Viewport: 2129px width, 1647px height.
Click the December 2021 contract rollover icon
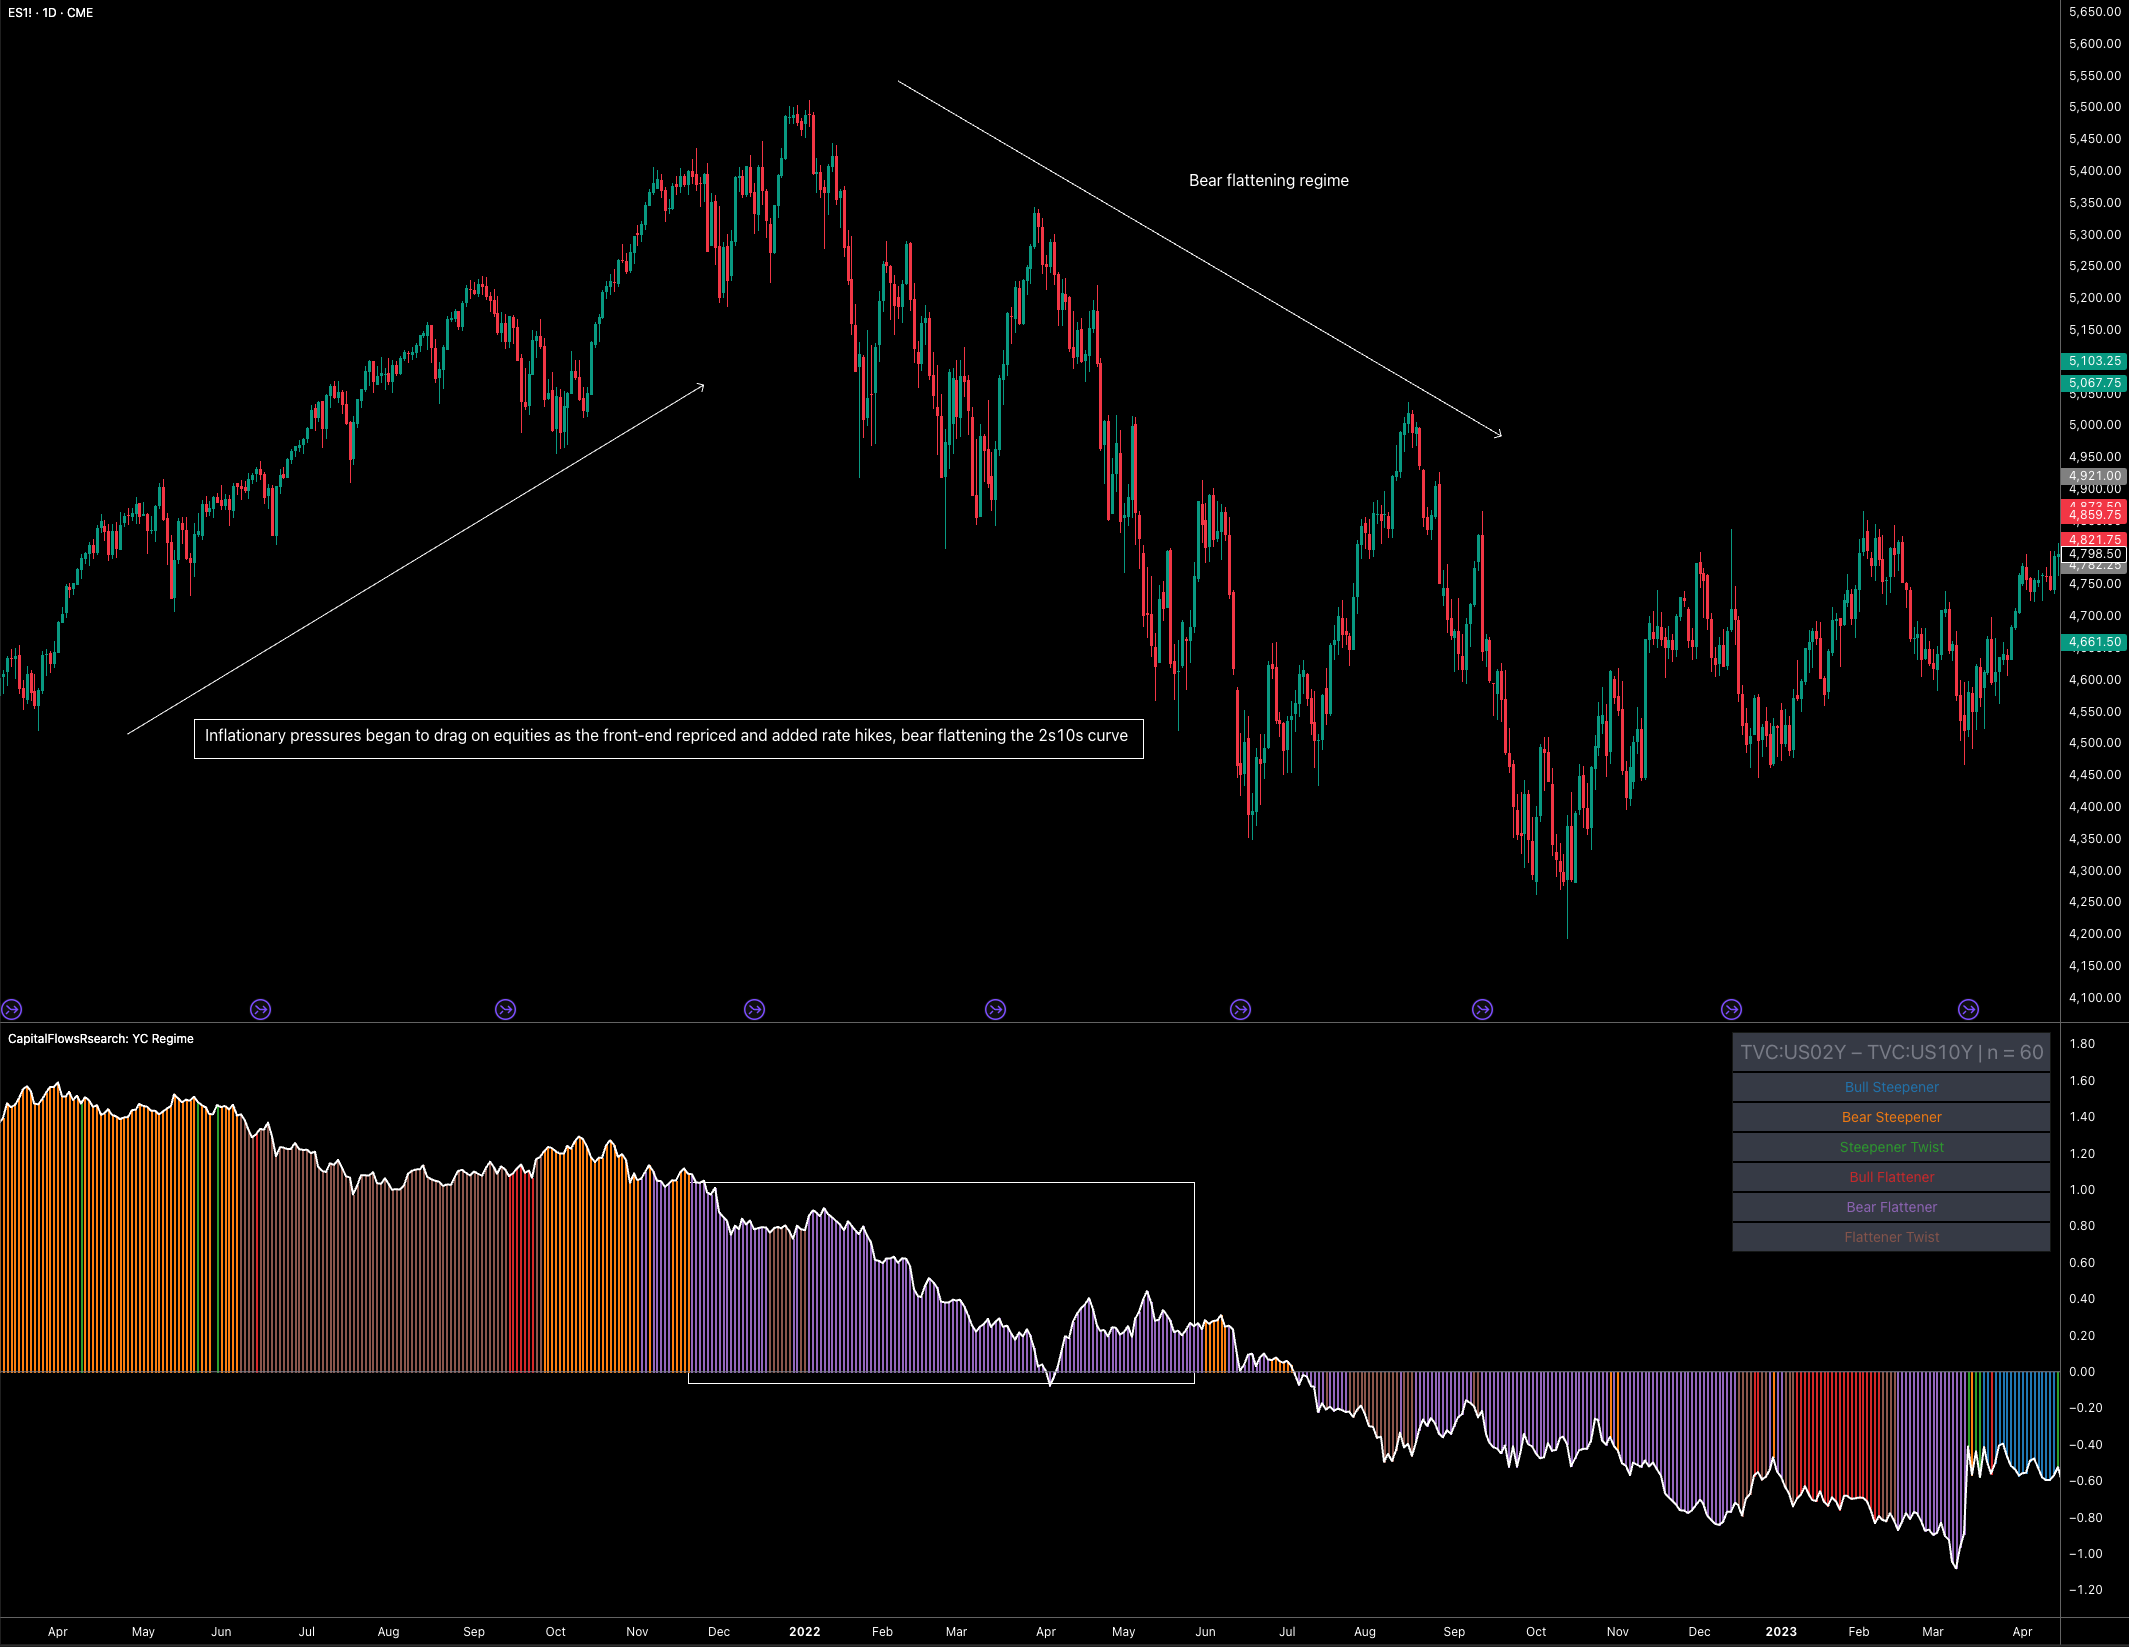(754, 1009)
